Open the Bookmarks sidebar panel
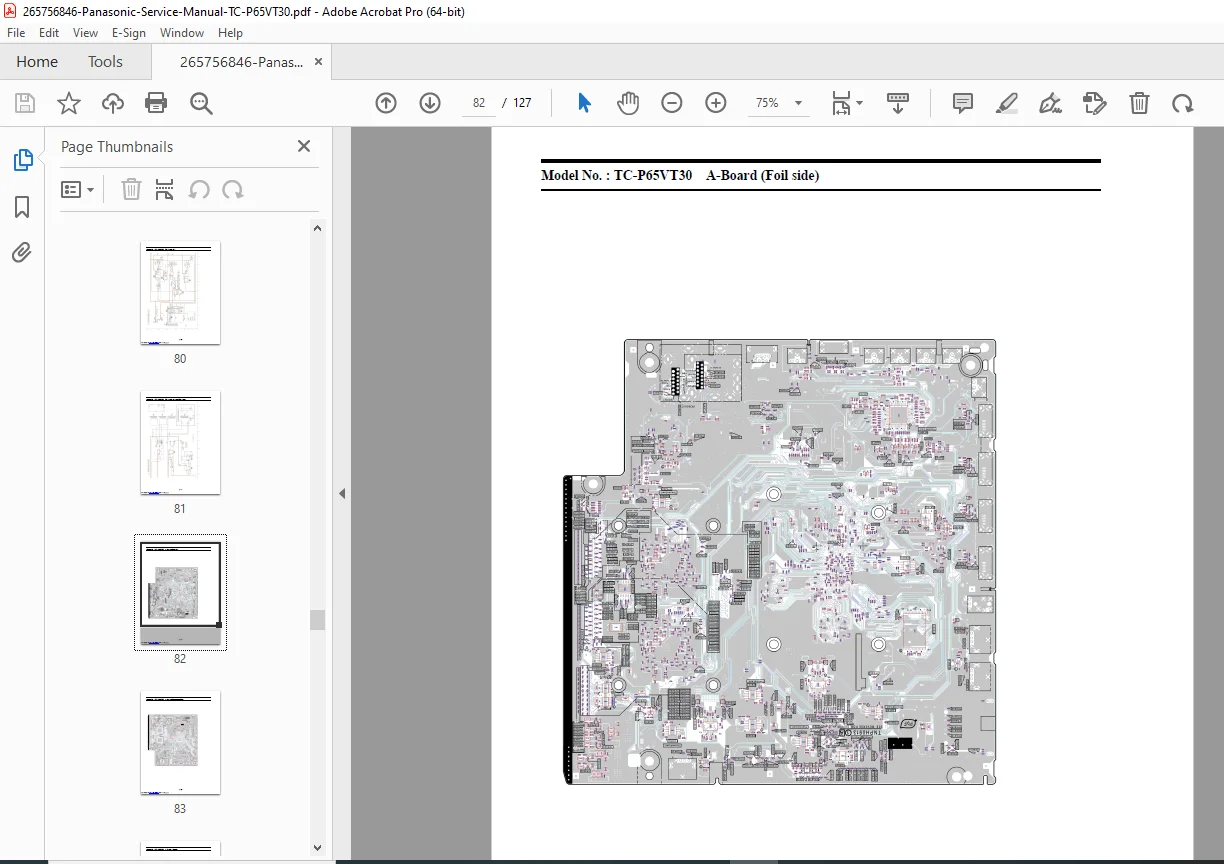The width and height of the screenshot is (1224, 864). click(x=22, y=207)
